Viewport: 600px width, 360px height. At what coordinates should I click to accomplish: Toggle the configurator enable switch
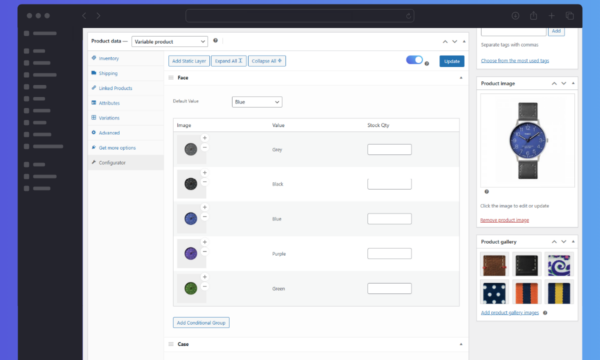coord(414,60)
